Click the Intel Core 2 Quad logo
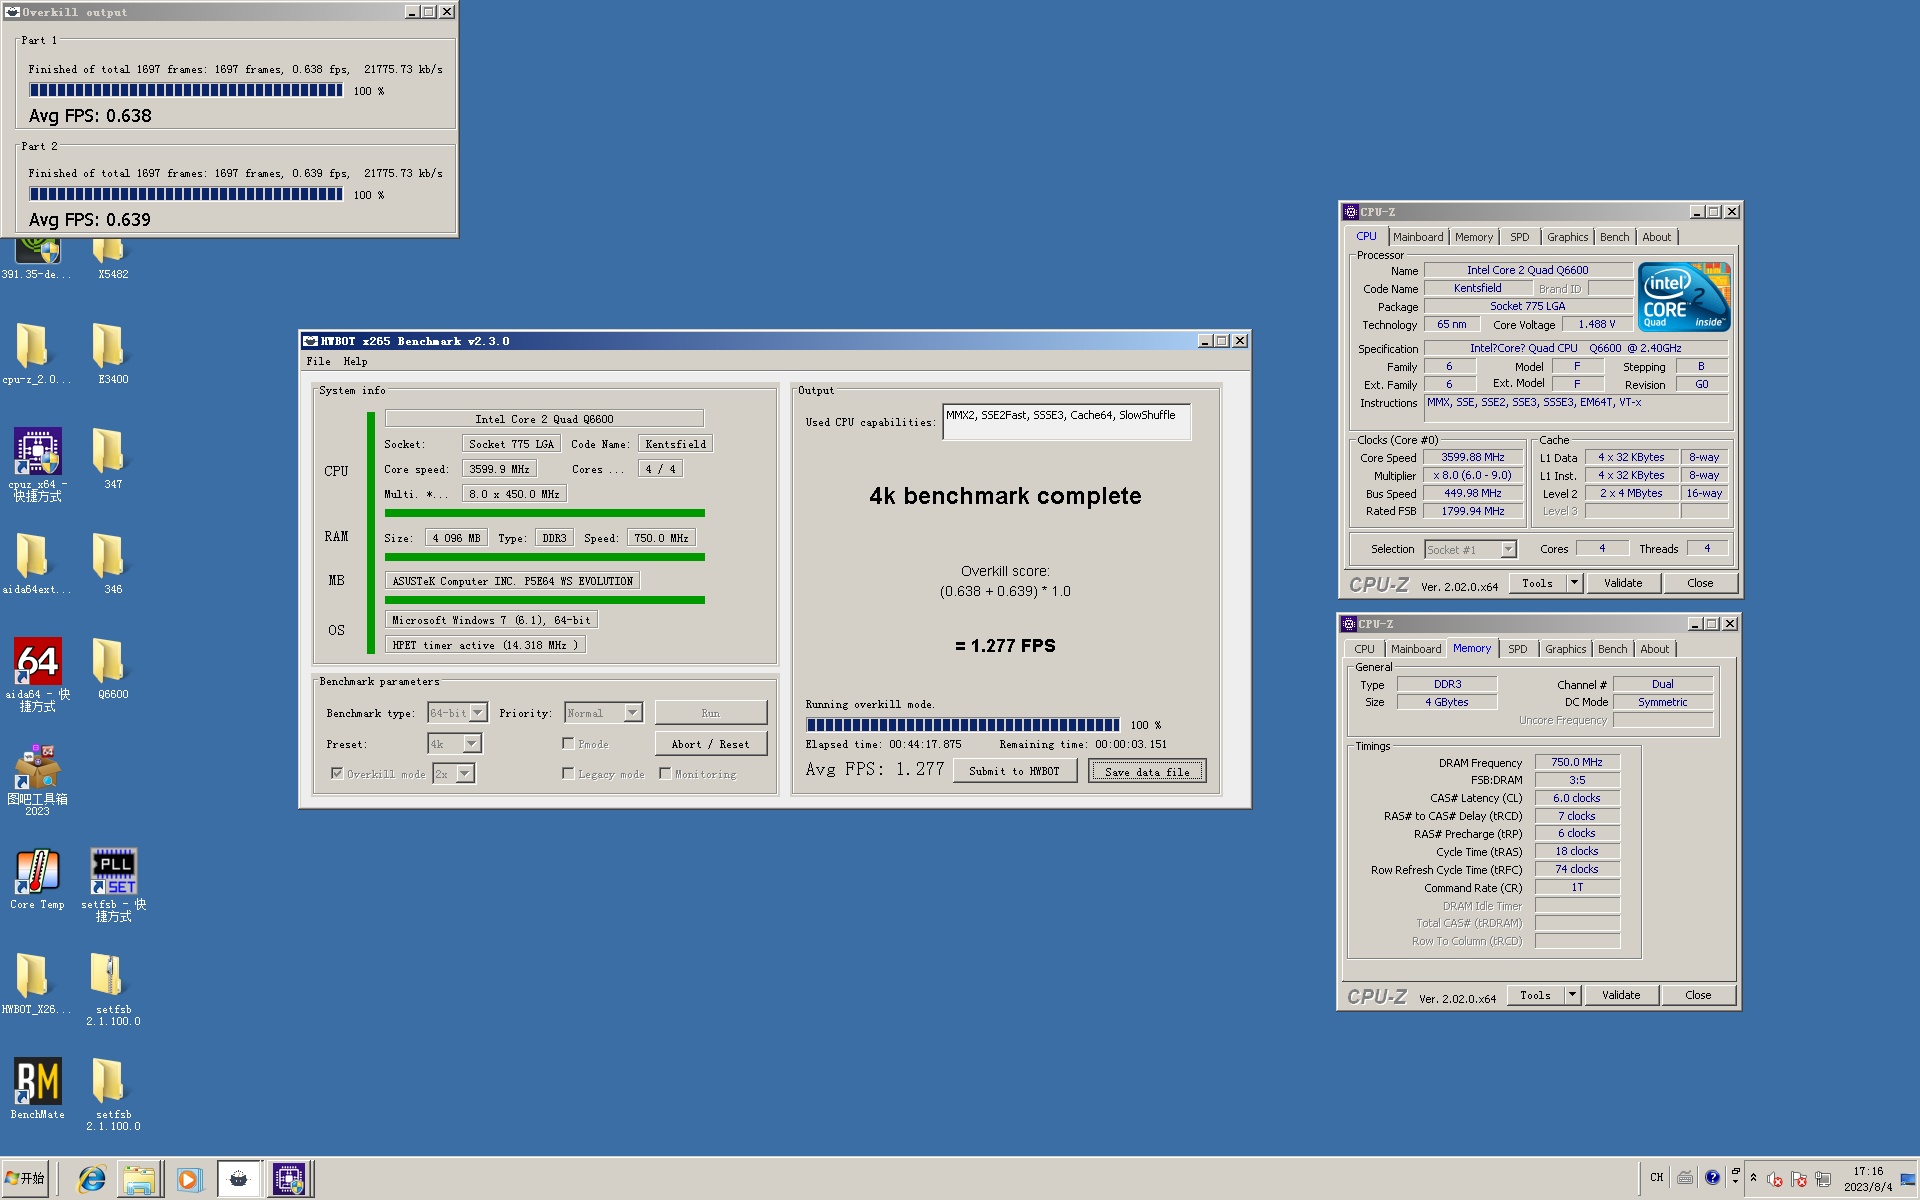The height and width of the screenshot is (1200, 1920). (1685, 297)
